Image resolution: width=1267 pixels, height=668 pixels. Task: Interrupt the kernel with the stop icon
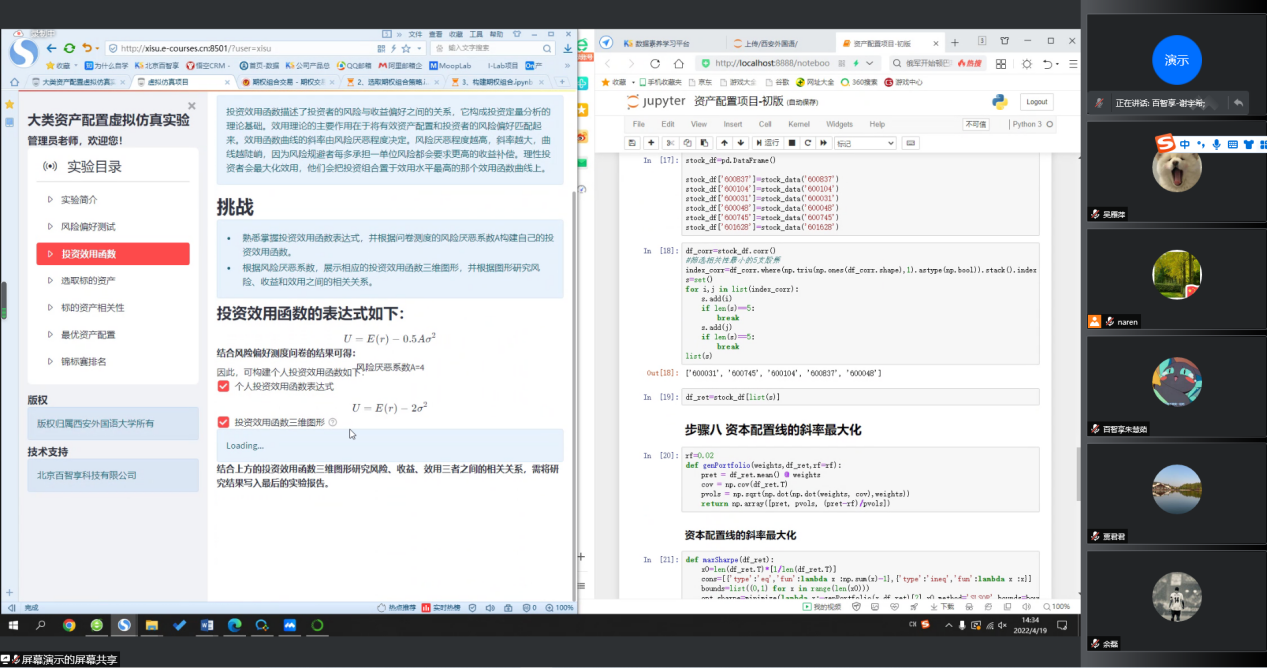[x=790, y=143]
